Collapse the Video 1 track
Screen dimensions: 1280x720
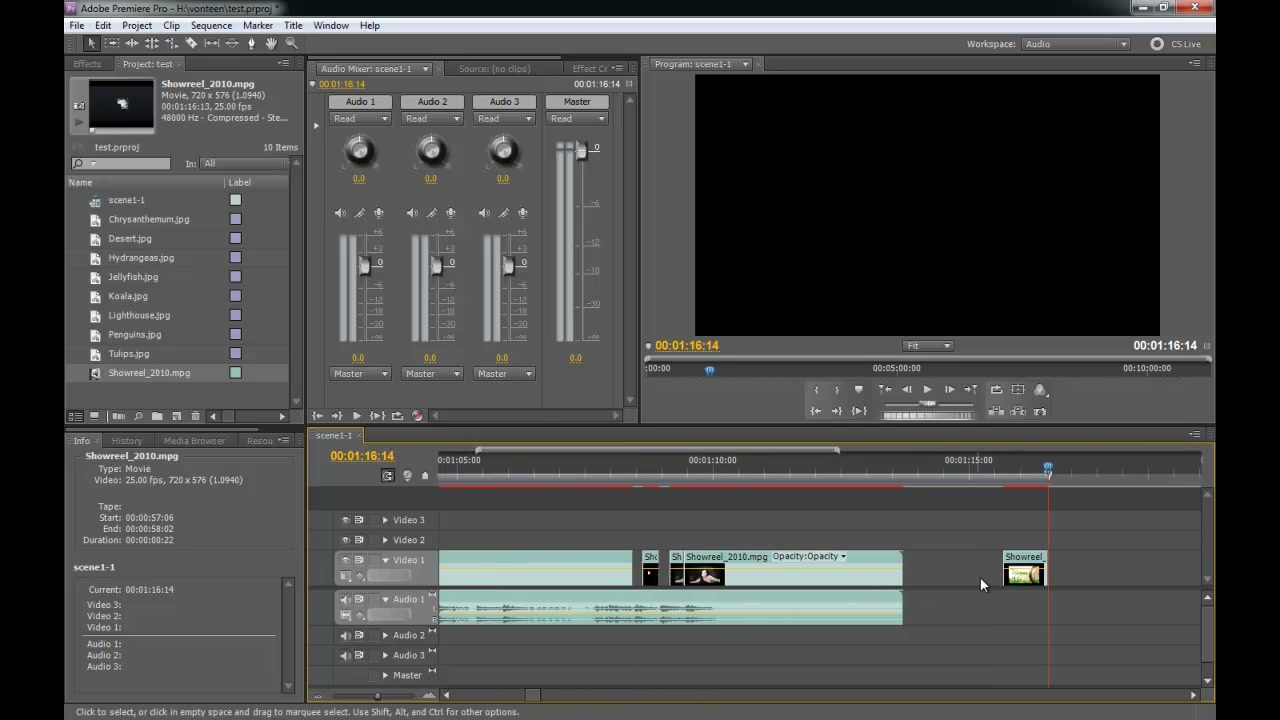(385, 560)
